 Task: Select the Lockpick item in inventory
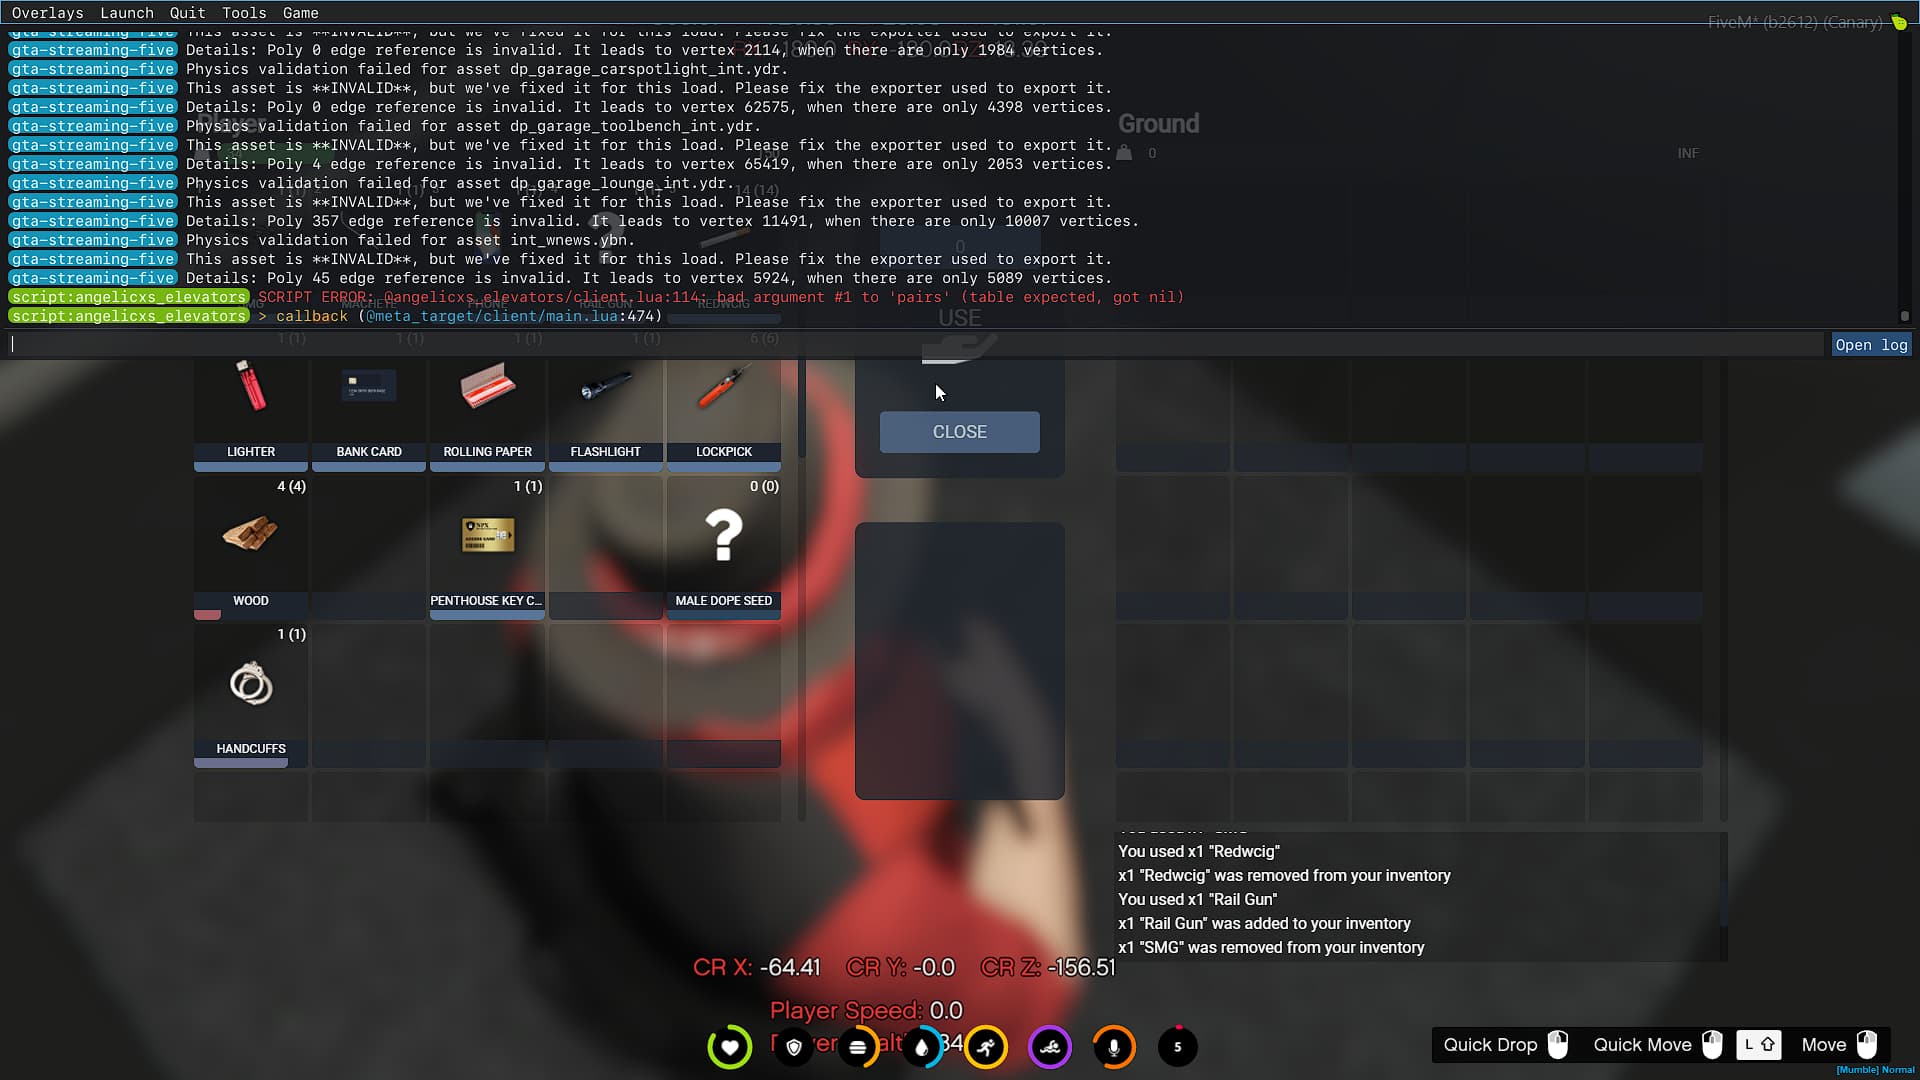[723, 410]
